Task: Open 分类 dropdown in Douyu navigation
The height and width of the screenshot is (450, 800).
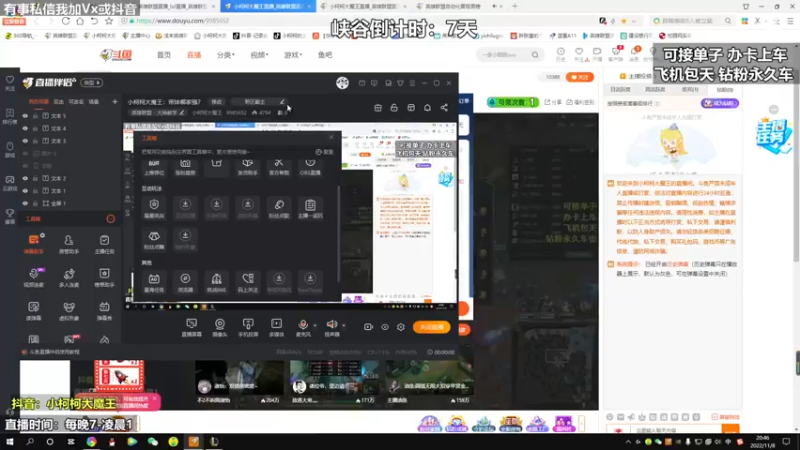Action: point(226,55)
